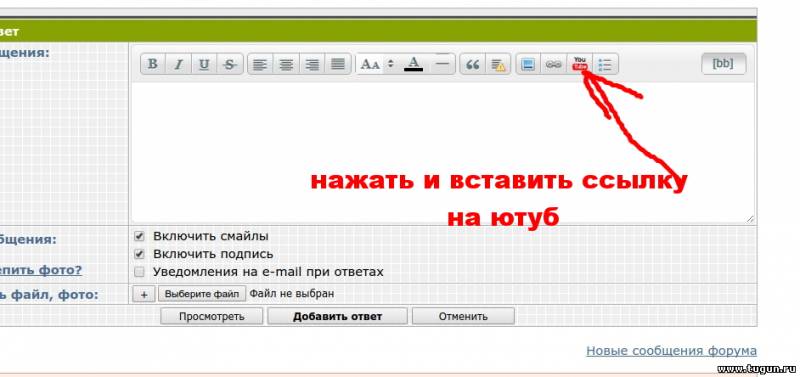Justify text alignment icon
This screenshot has height=377, width=800.
tap(338, 64)
